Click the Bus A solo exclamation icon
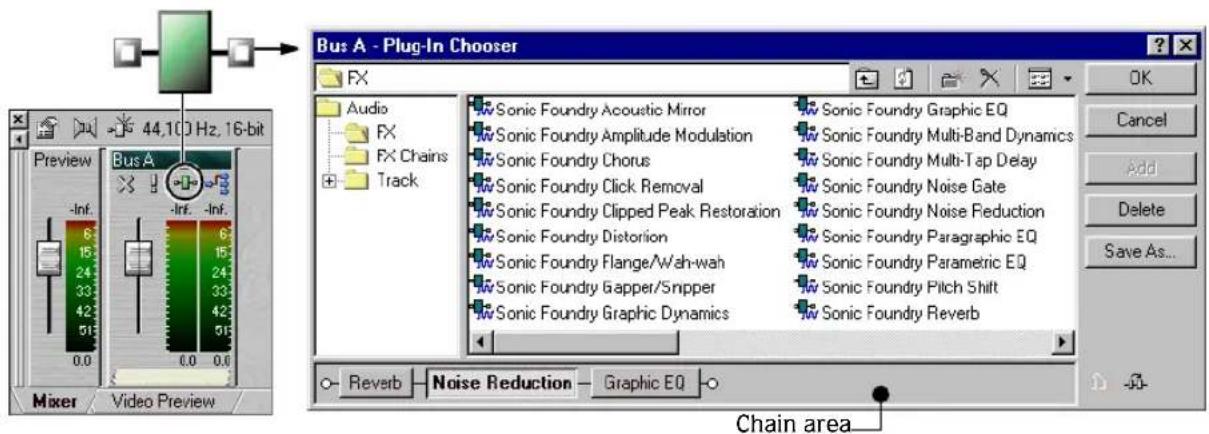The width and height of the screenshot is (1209, 434). click(153, 183)
